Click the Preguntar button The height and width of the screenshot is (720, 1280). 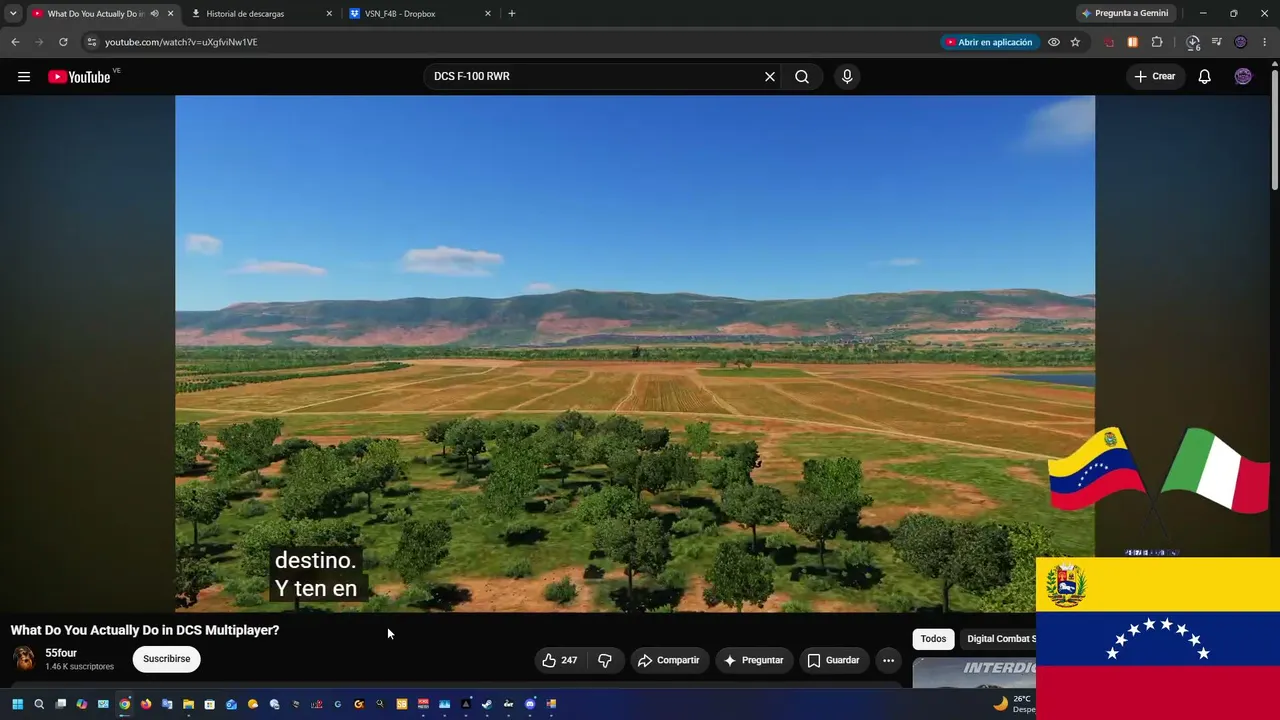(754, 660)
